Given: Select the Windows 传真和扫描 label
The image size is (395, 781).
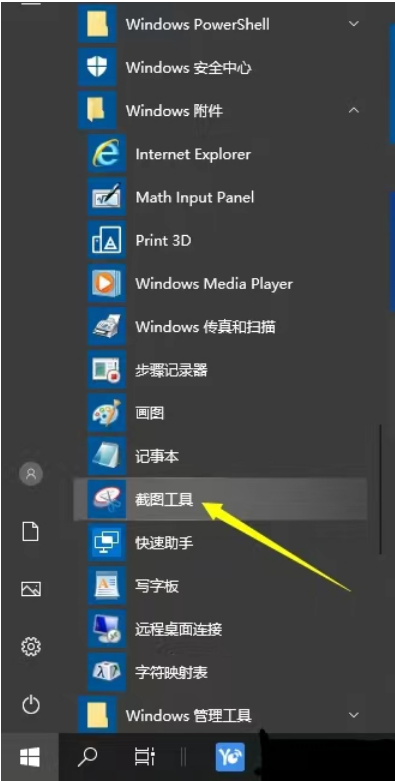Looking at the screenshot, I should (205, 327).
